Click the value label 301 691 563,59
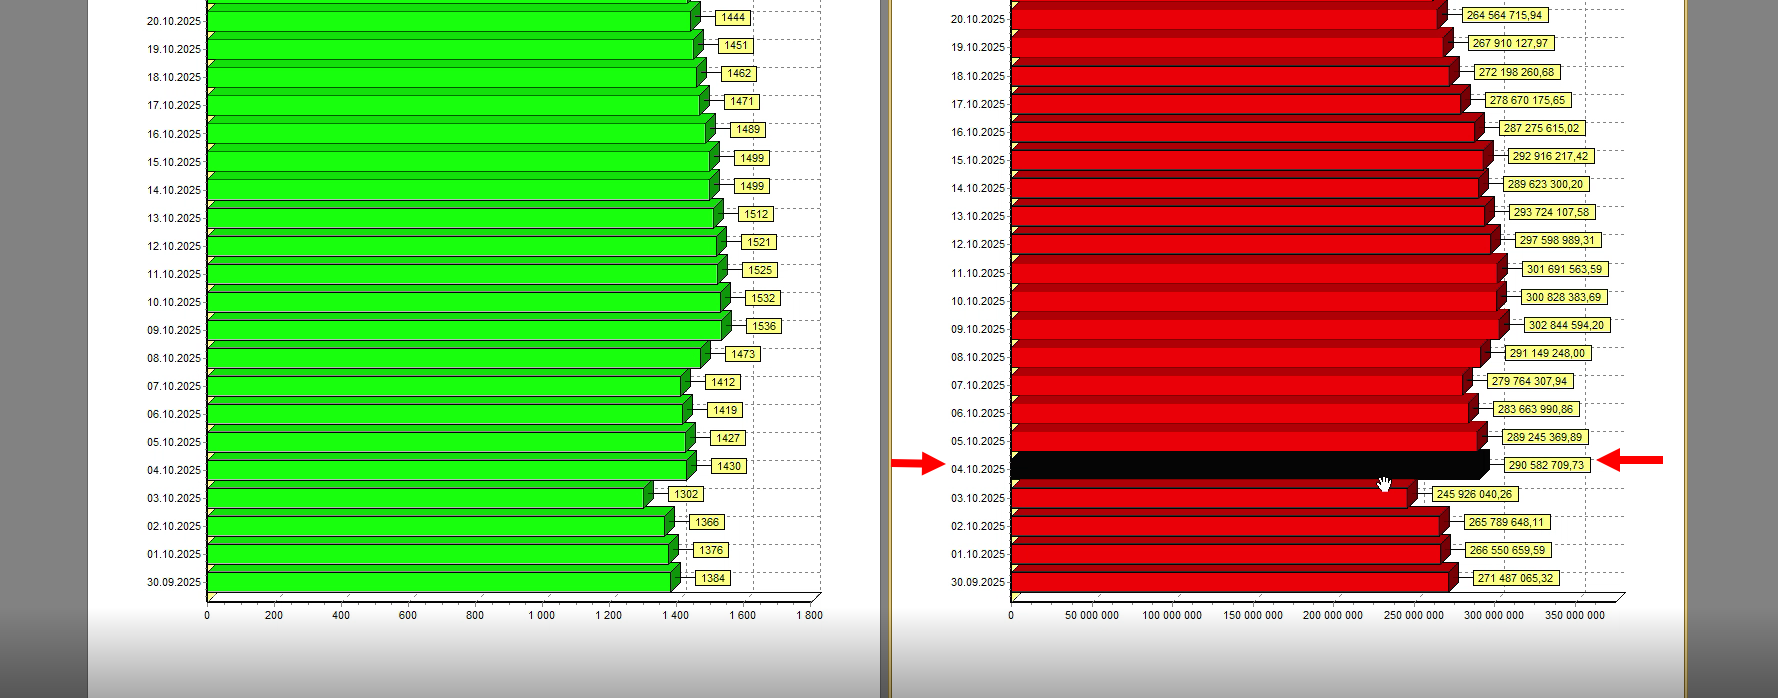 click(x=1564, y=269)
